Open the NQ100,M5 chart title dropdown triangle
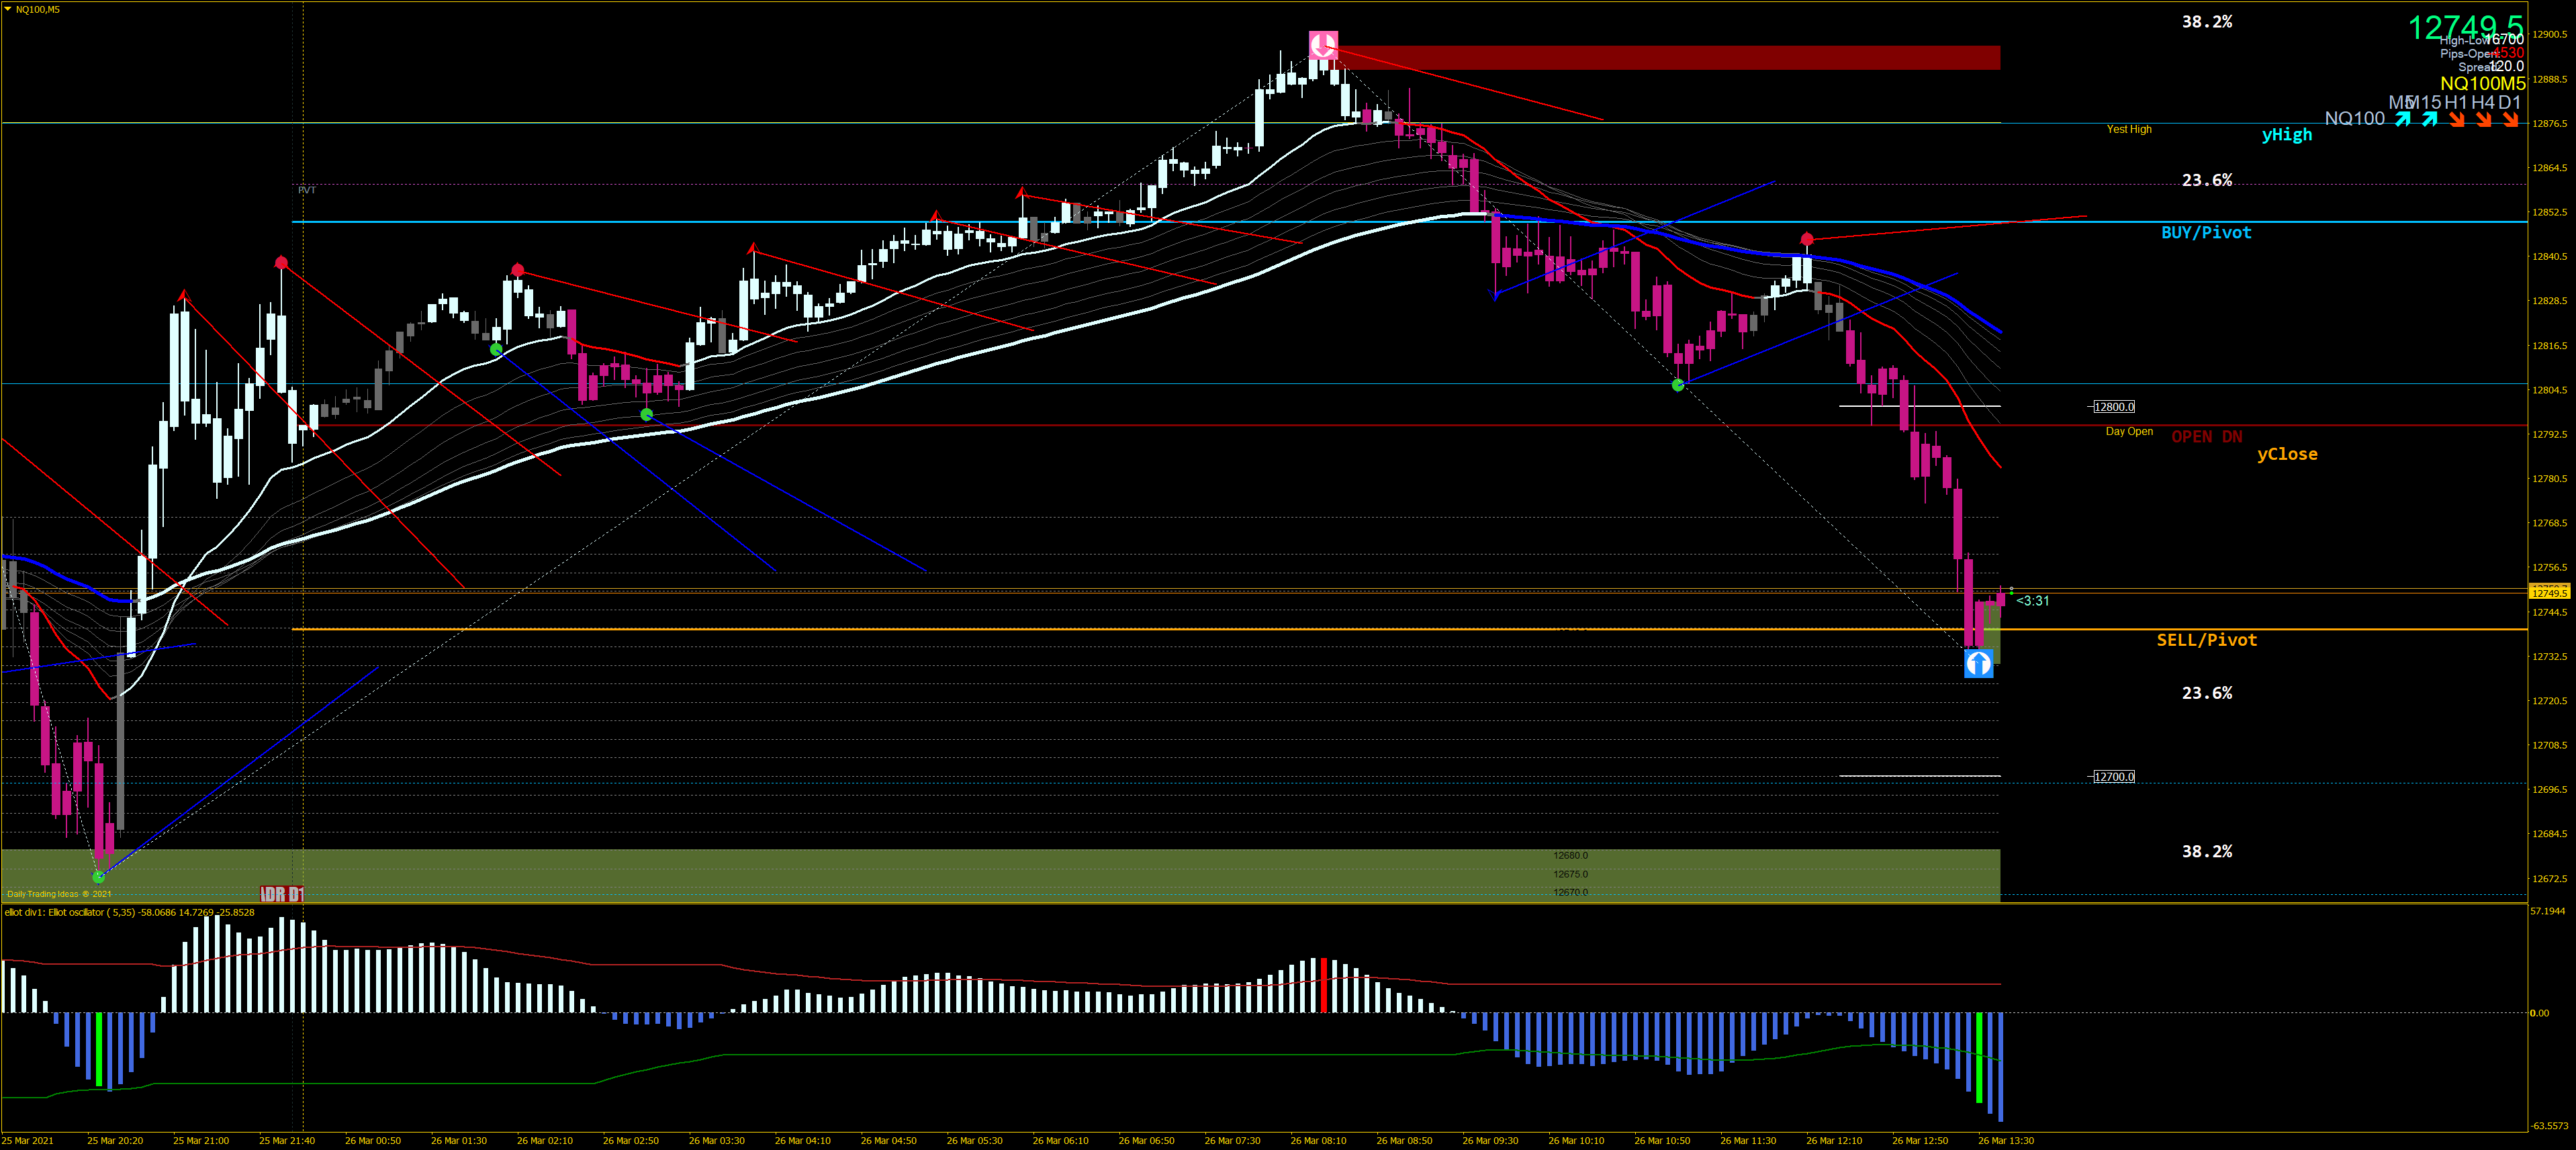Image resolution: width=2576 pixels, height=1150 pixels. (8, 9)
